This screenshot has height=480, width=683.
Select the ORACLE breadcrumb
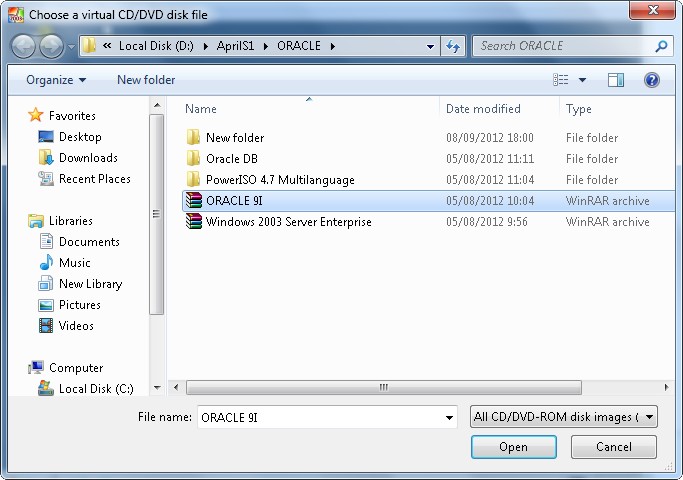[299, 46]
